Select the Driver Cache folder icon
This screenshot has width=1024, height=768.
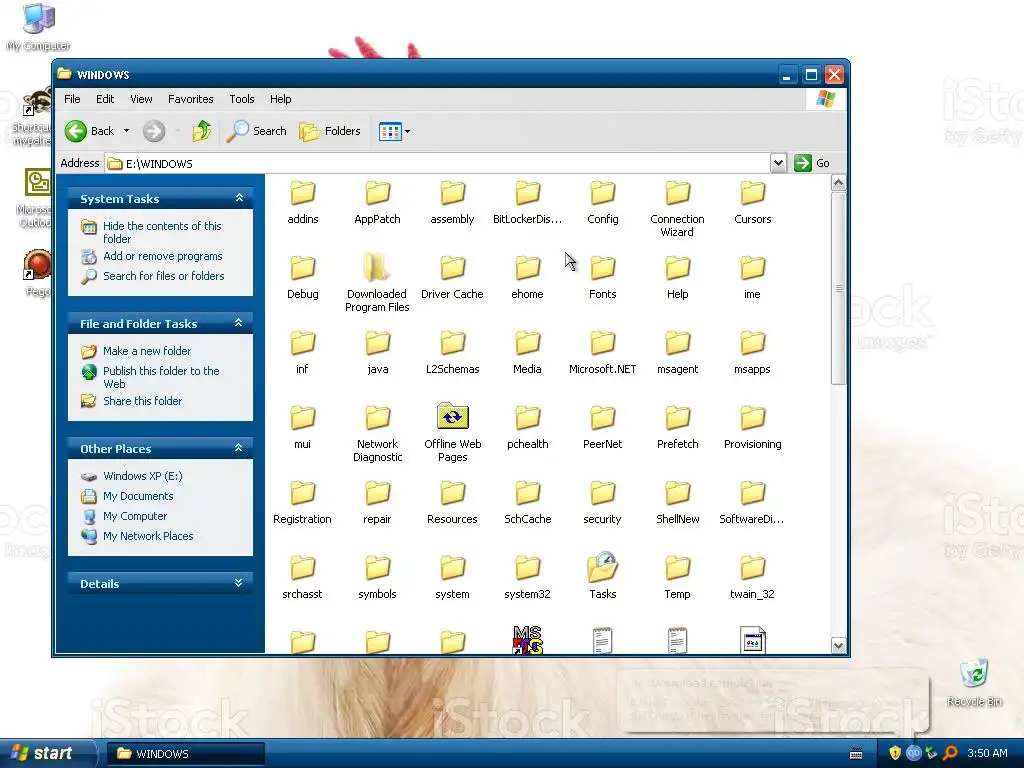pos(452,268)
